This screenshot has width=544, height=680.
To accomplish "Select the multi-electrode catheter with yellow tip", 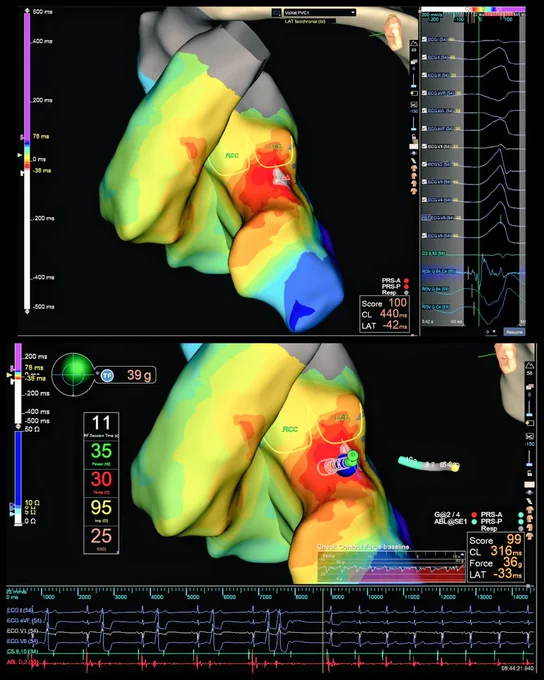I will [x=427, y=464].
